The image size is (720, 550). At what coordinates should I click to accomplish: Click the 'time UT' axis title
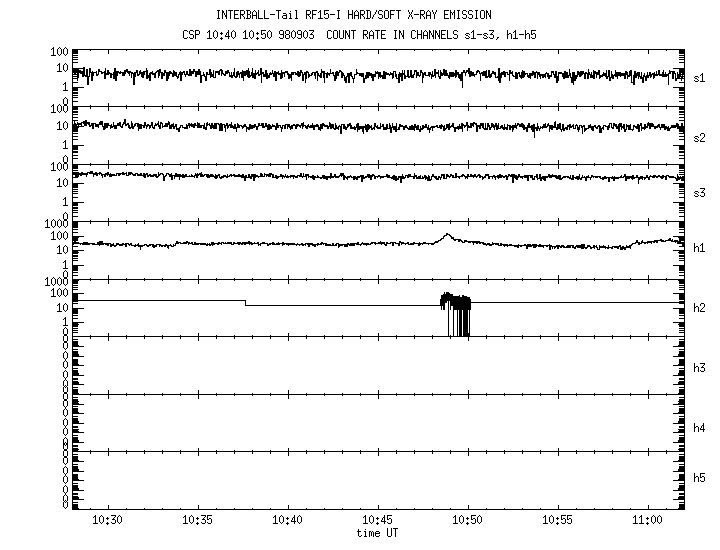(377, 532)
